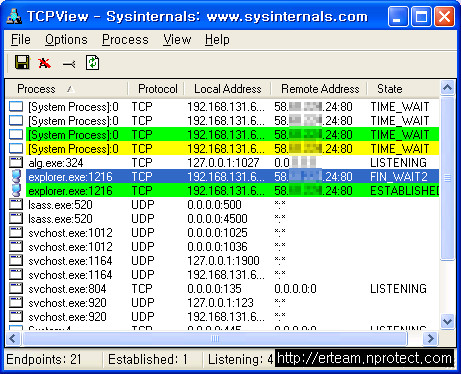The width and height of the screenshot is (461, 374).
Task: Click the Endpoints: 21 status entry
Action: click(x=44, y=359)
